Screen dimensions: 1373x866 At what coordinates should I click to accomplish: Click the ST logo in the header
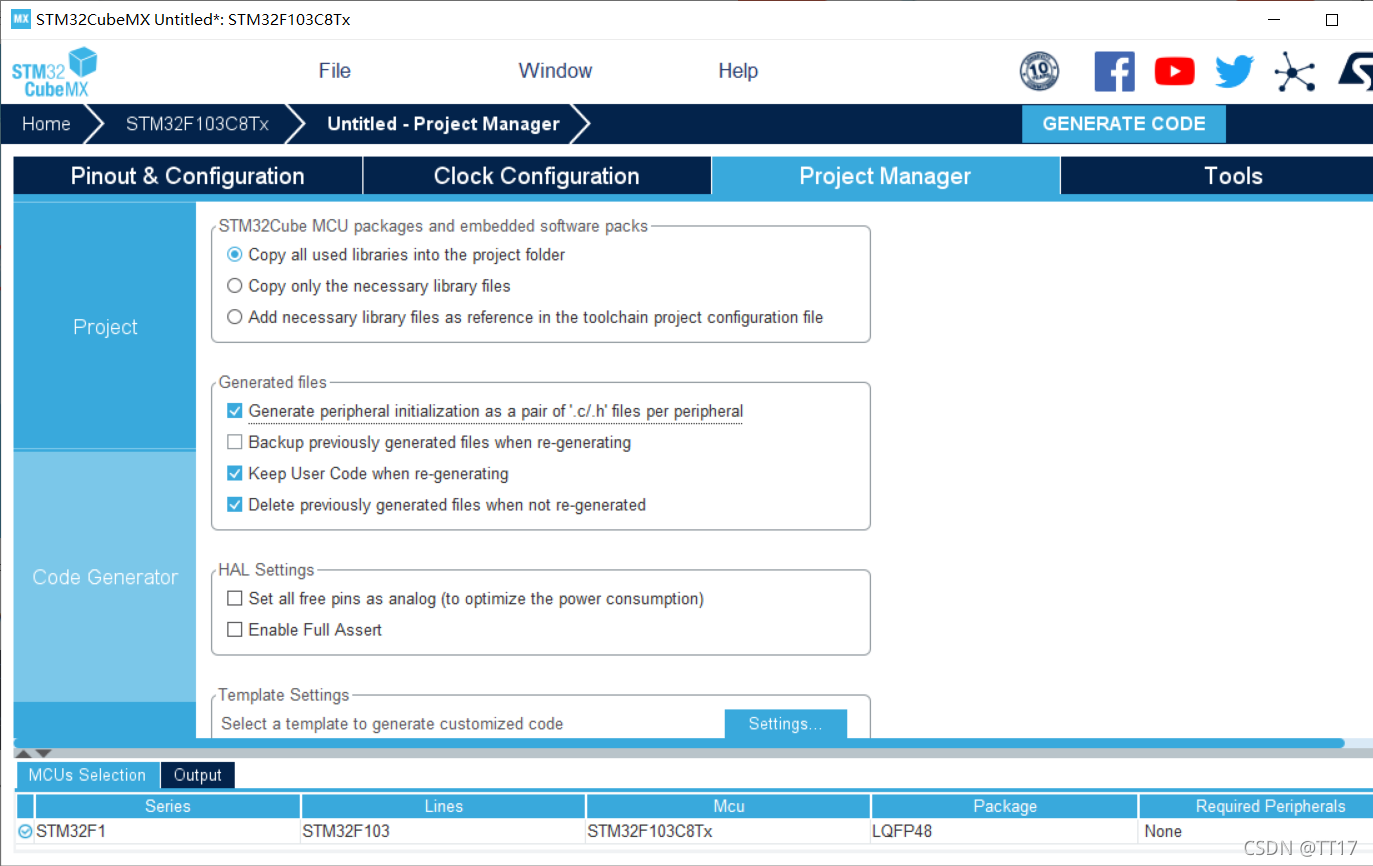pos(1355,71)
